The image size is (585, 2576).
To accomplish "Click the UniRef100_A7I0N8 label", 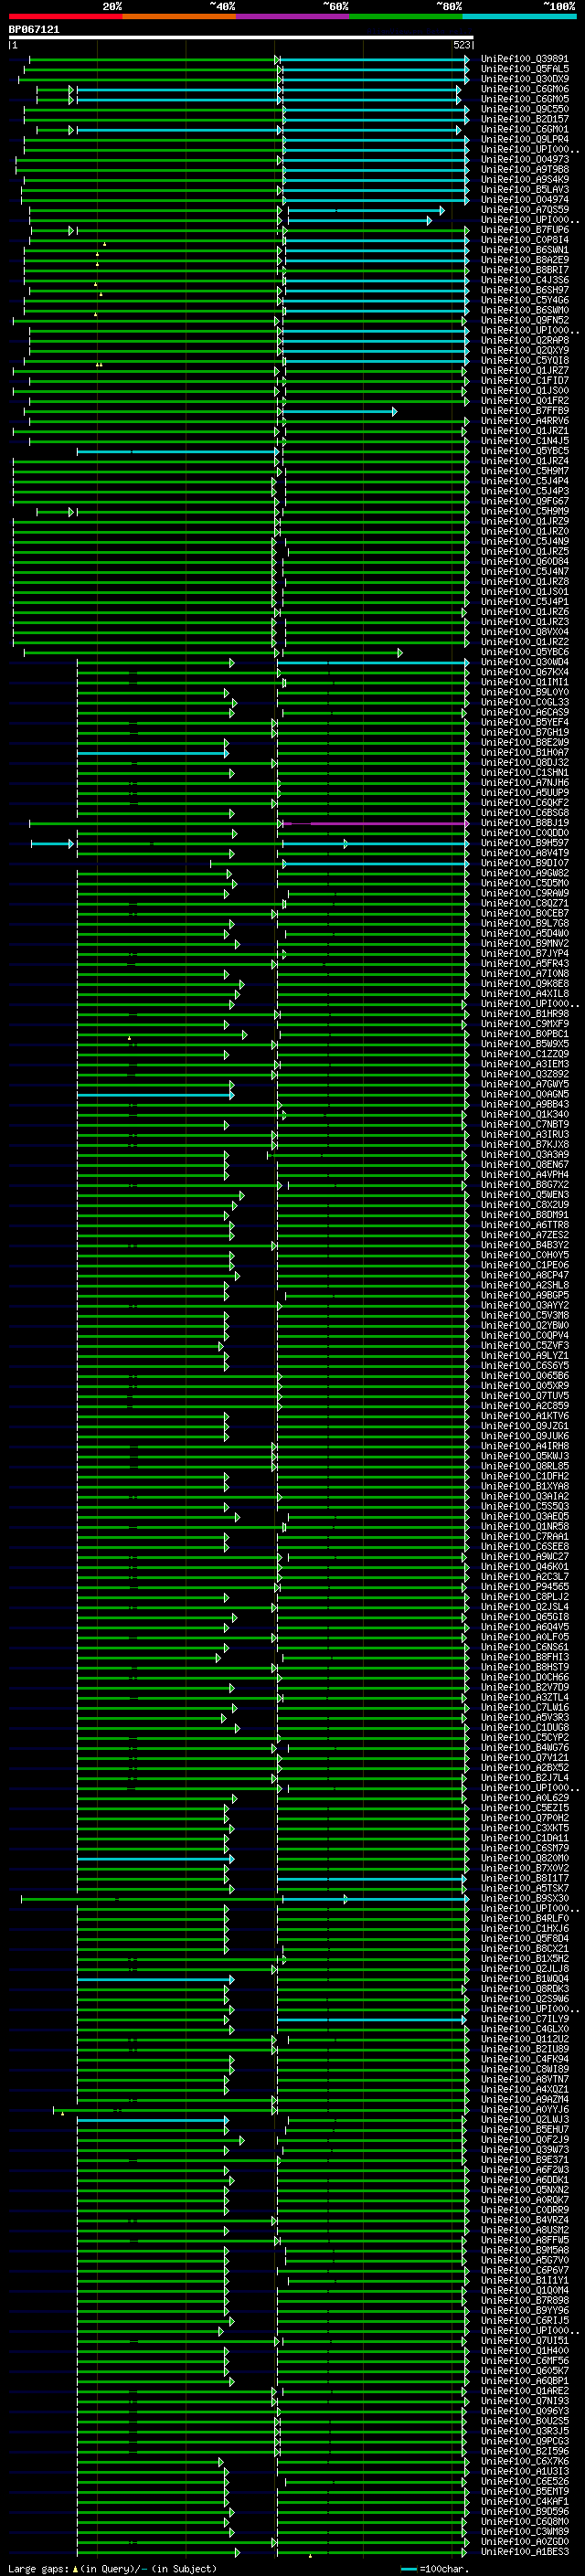I will pyautogui.click(x=525, y=973).
